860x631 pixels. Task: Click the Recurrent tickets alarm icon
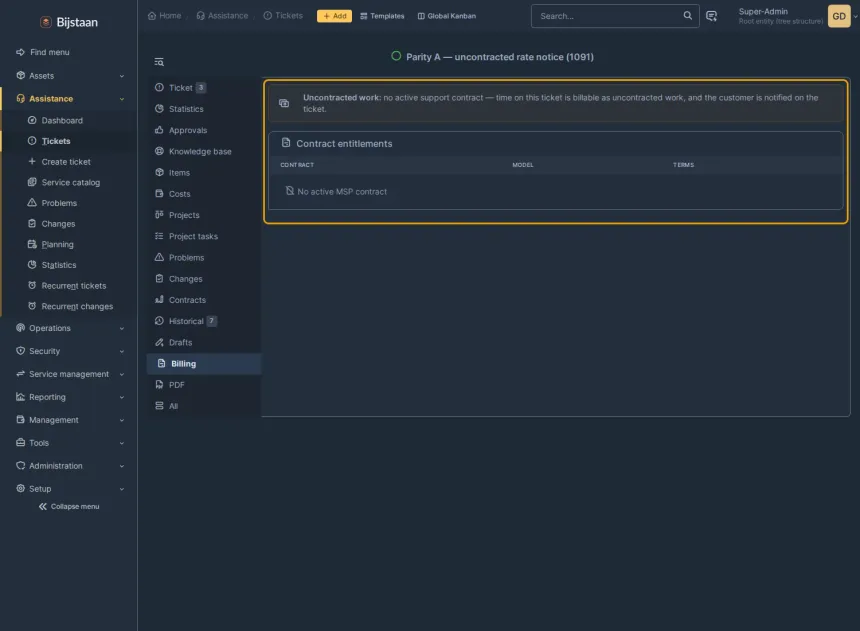(x=32, y=285)
